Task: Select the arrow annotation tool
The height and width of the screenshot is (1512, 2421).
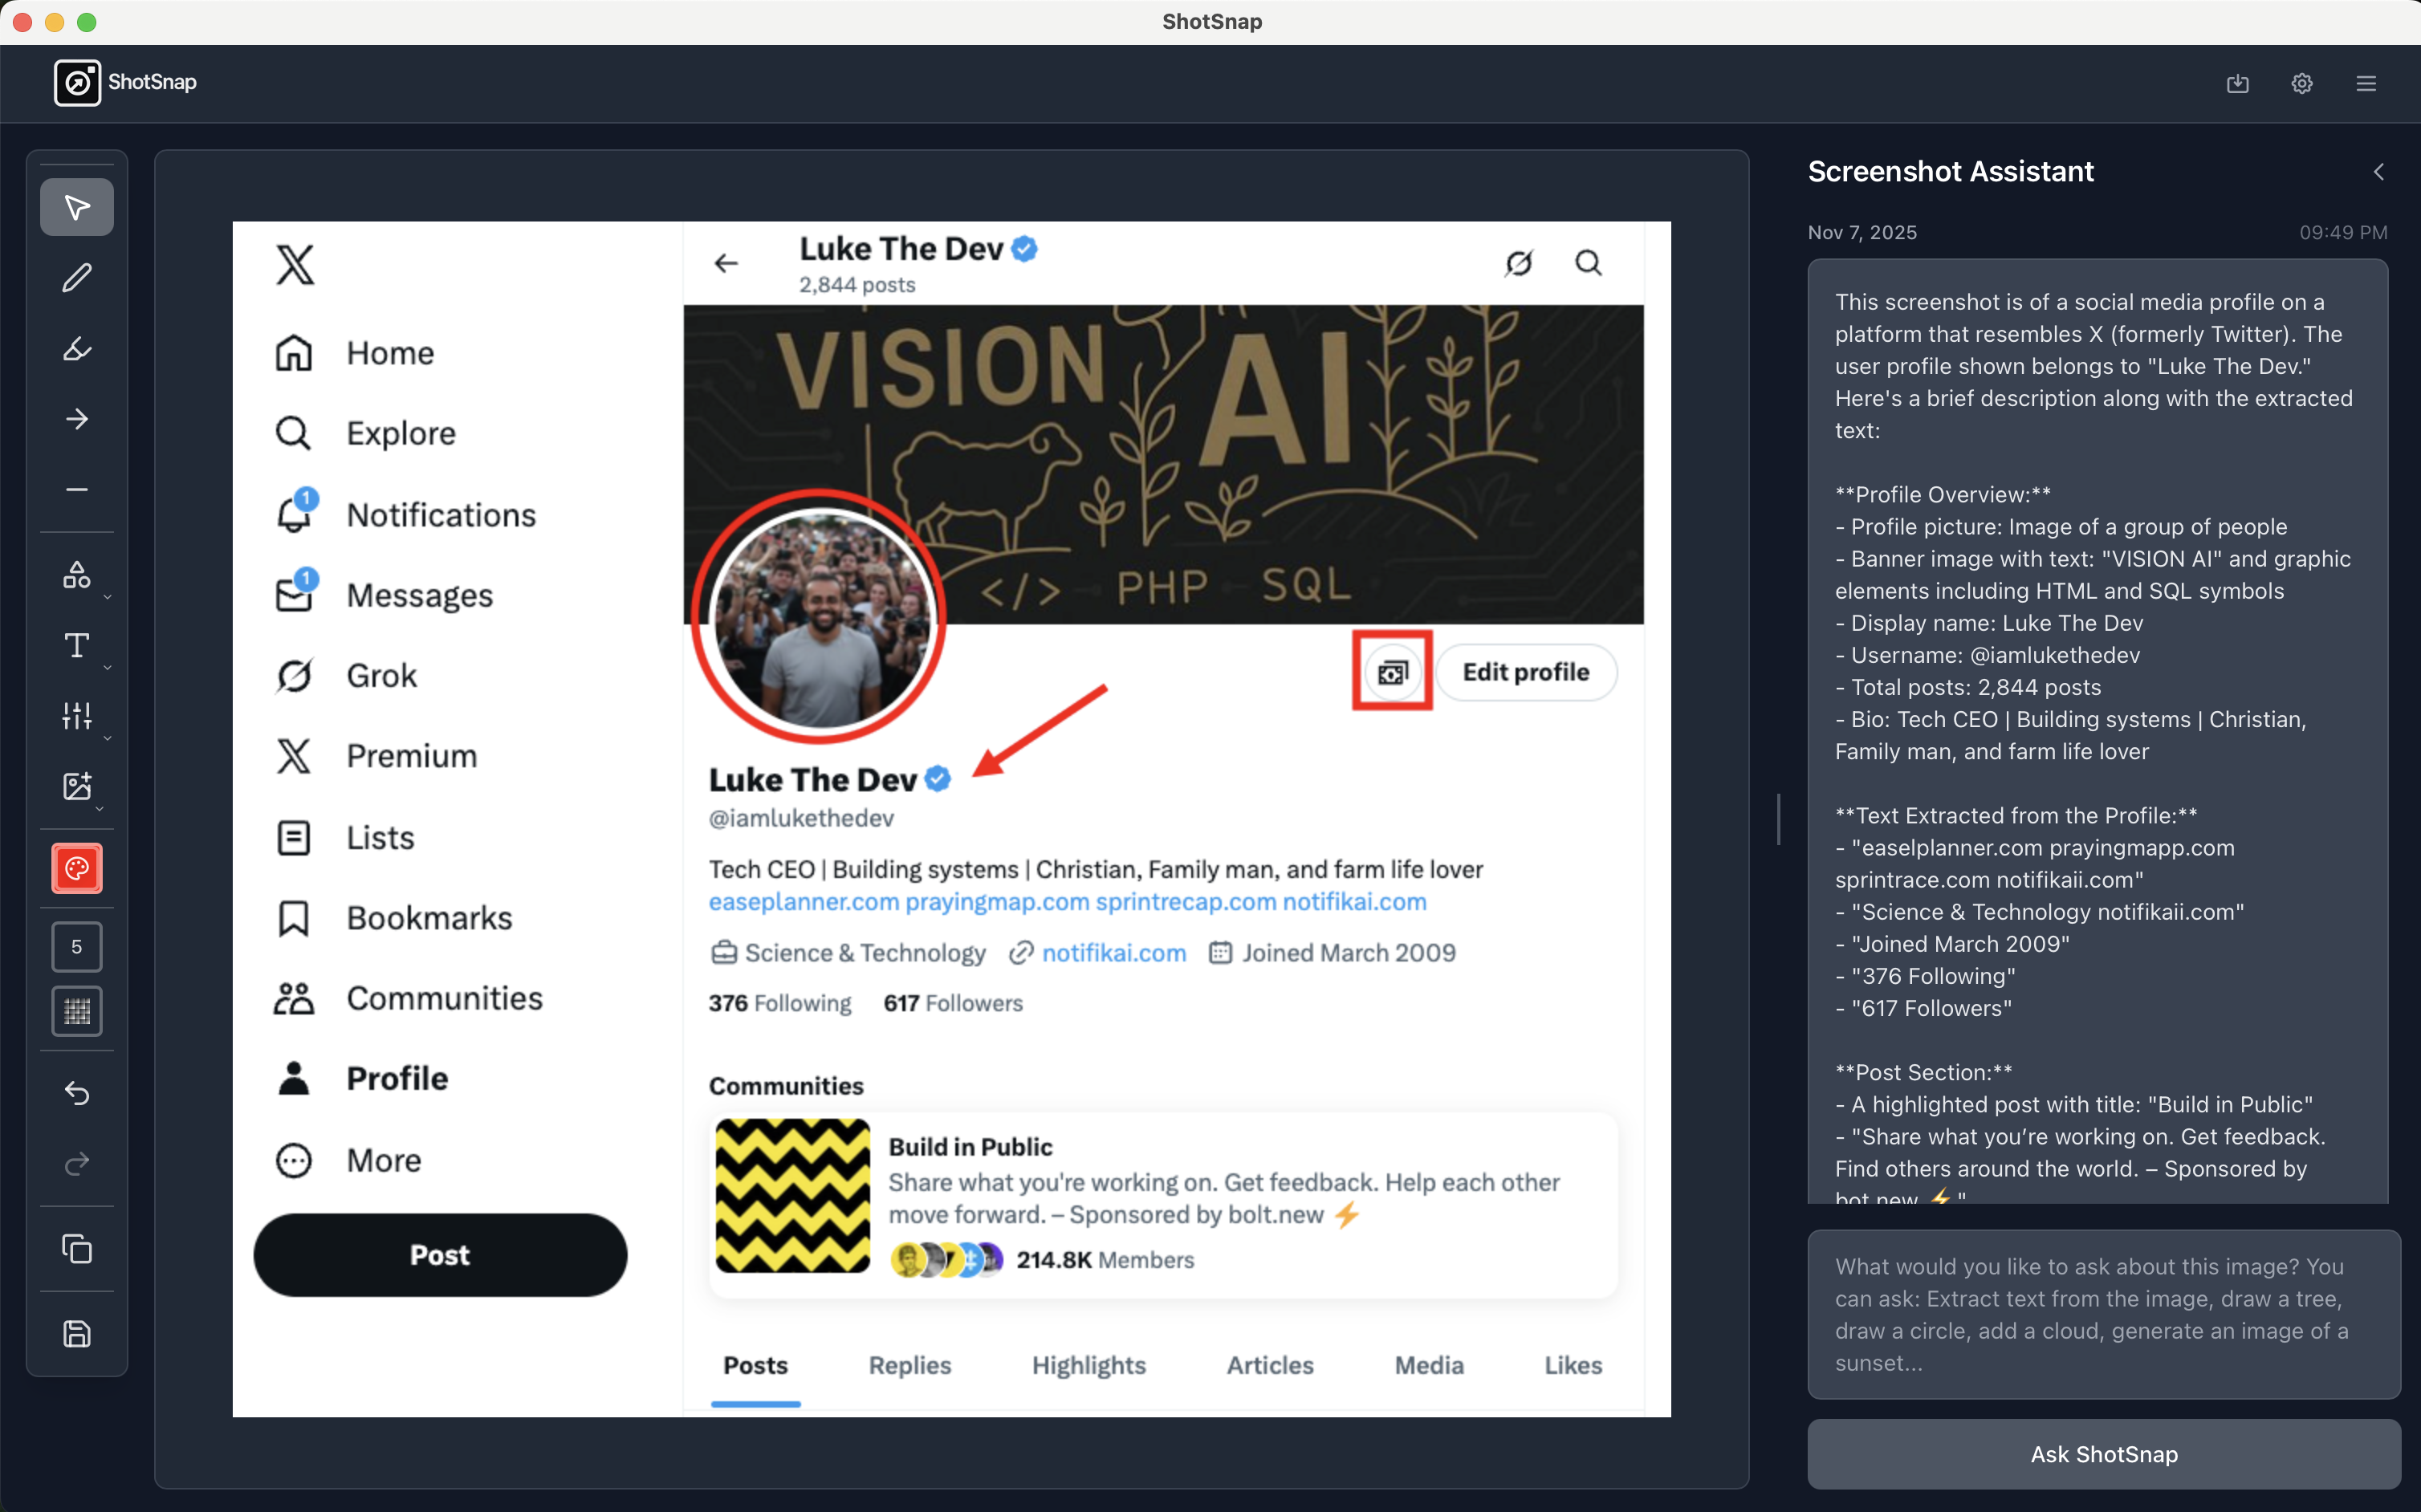Action: pyautogui.click(x=76, y=419)
